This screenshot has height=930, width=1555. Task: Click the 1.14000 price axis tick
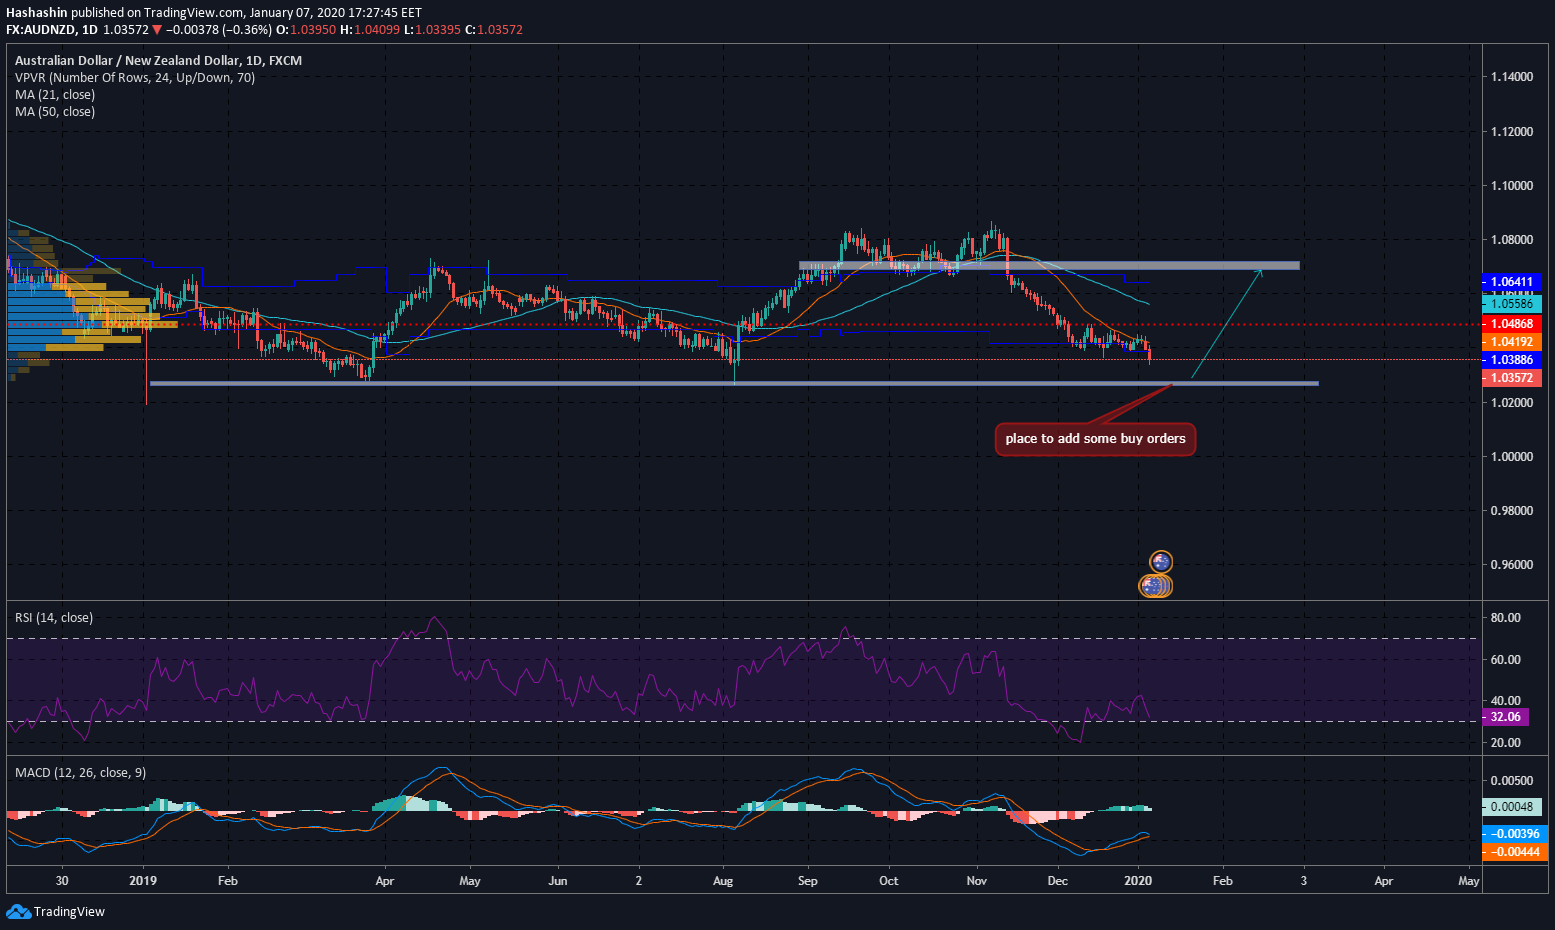coord(1511,77)
